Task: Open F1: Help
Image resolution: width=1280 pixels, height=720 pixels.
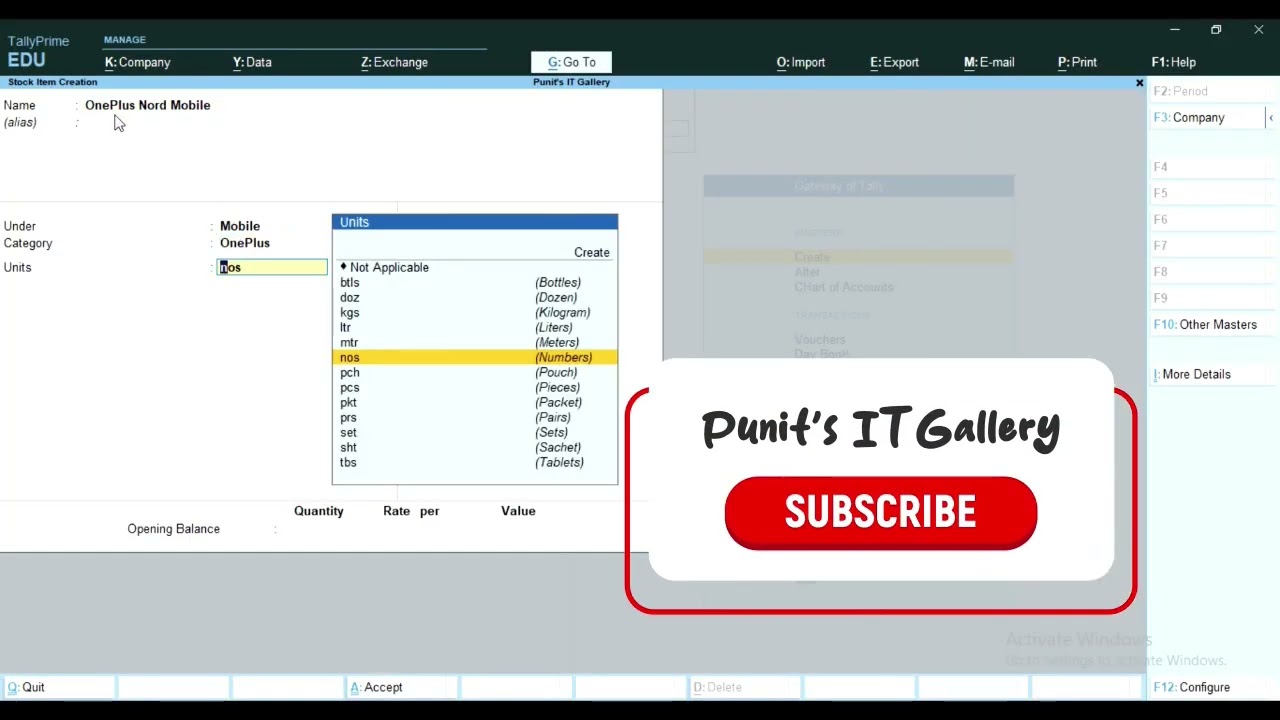Action: [x=1173, y=62]
